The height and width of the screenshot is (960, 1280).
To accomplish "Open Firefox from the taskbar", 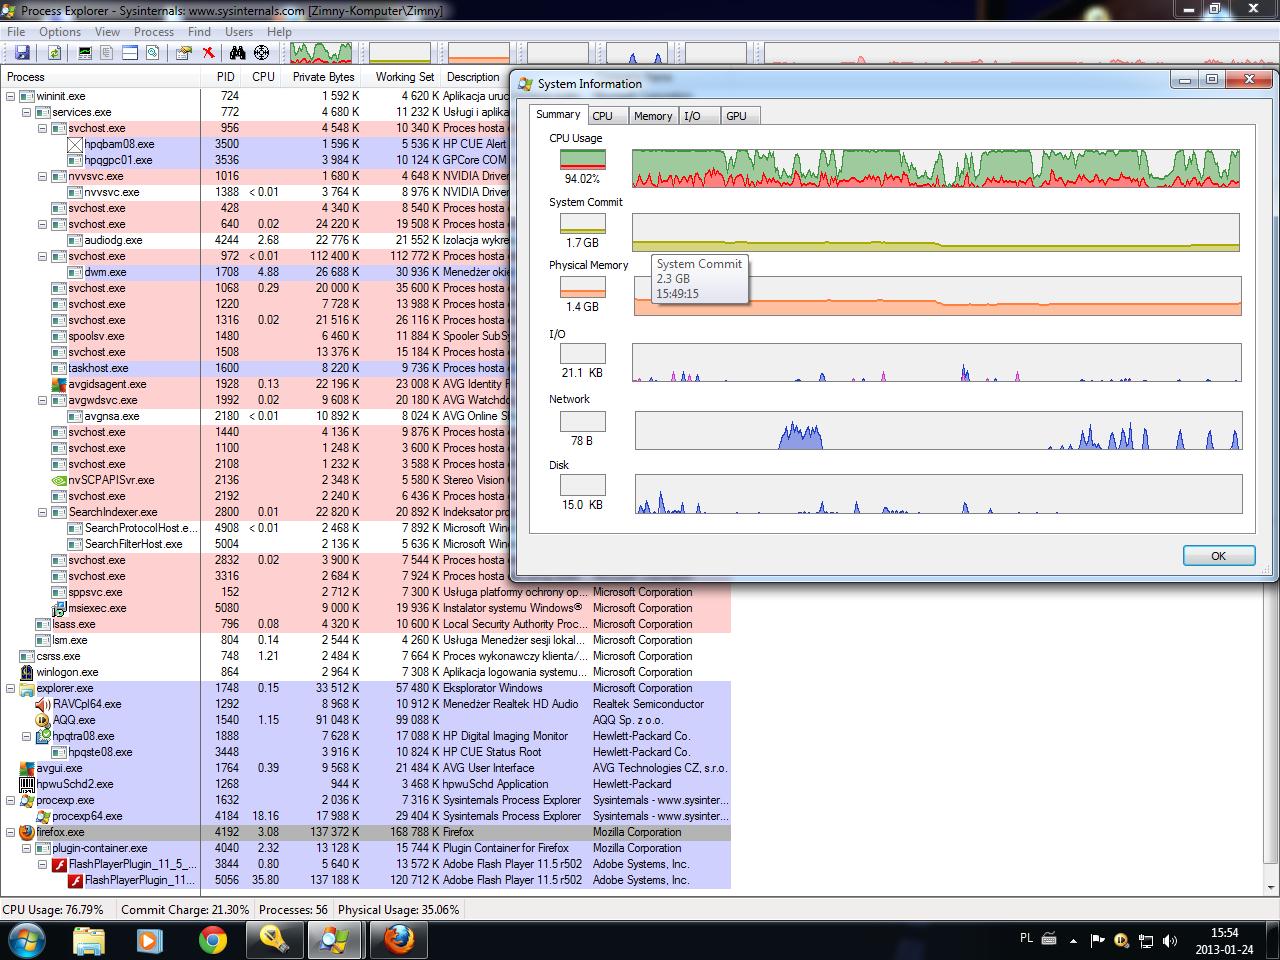I will [x=399, y=940].
